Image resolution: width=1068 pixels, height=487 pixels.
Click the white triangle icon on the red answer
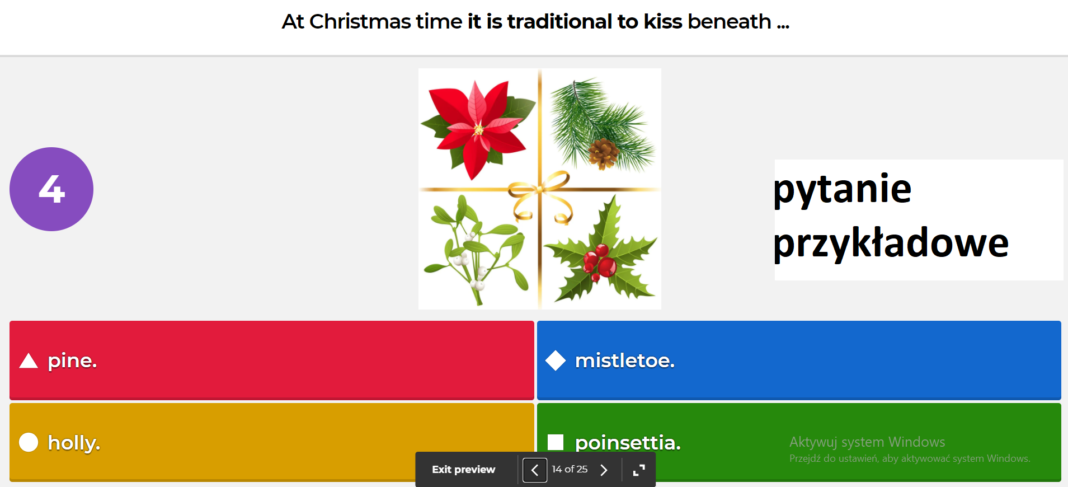29,361
